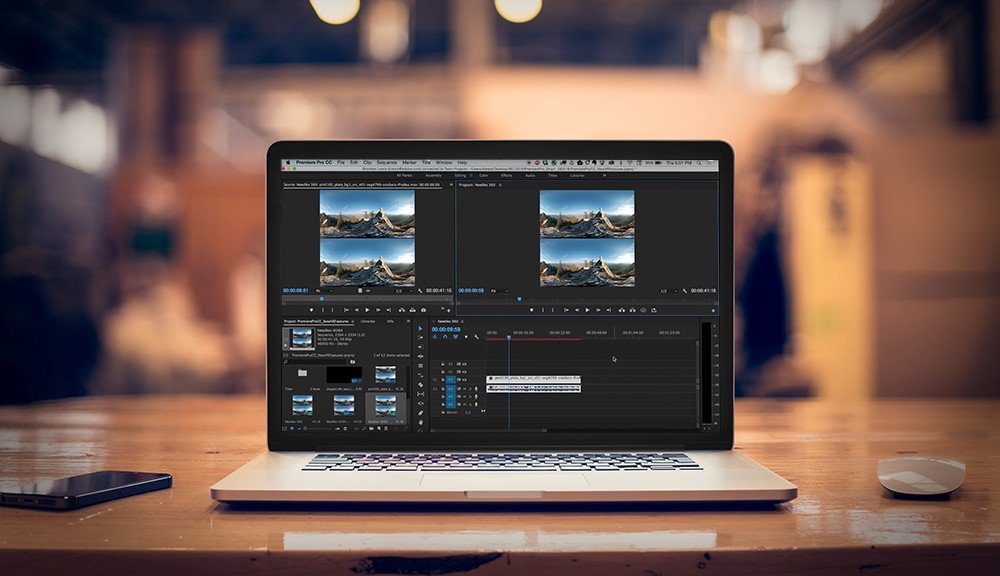Select the Track Select Forward tool
This screenshot has width=1000, height=576.
[x=421, y=339]
